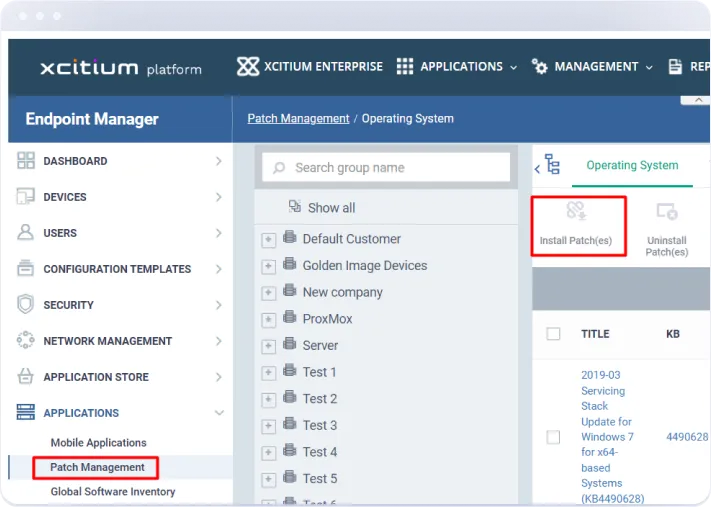
Task: Open the Applications top menu
Action: pos(457,67)
